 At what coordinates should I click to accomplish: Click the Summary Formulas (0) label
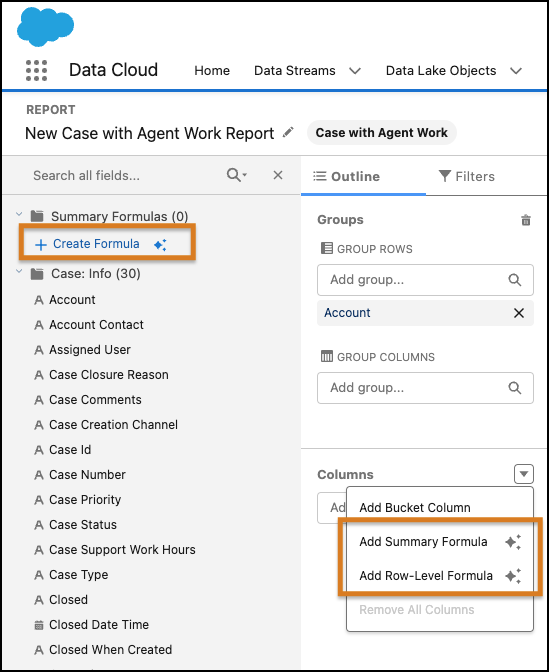pyautogui.click(x=120, y=216)
